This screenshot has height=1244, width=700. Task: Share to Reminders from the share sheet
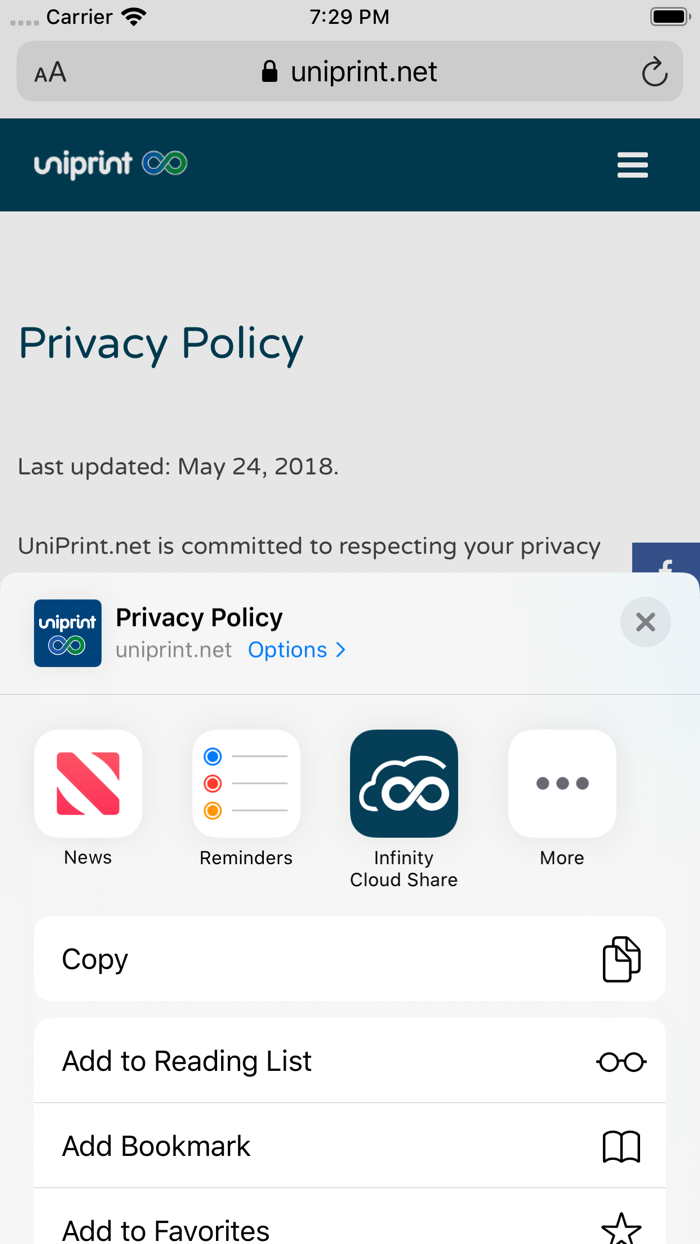pyautogui.click(x=246, y=783)
